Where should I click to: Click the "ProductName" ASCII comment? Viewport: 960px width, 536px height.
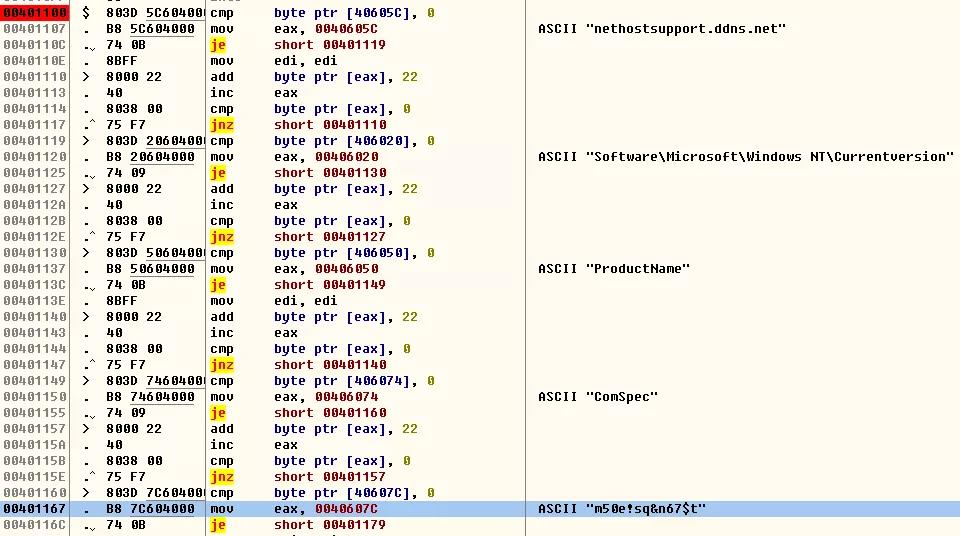[x=614, y=268]
